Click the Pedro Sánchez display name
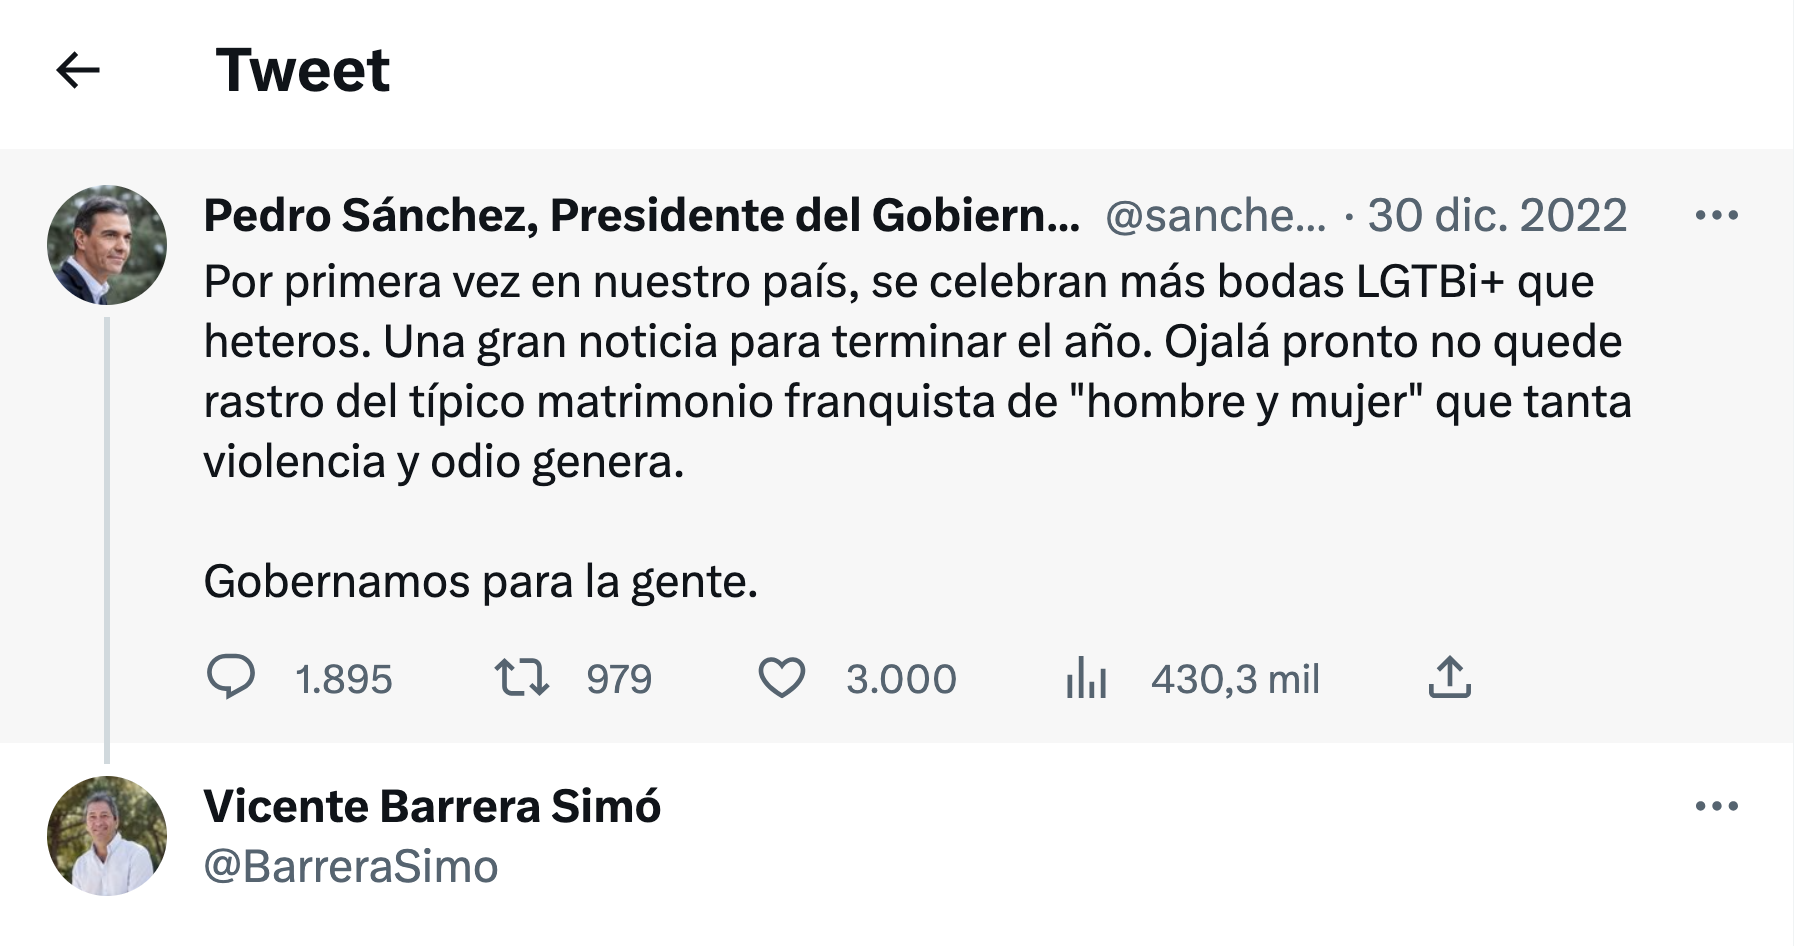Screen dimensions: 1794x946 640,215
